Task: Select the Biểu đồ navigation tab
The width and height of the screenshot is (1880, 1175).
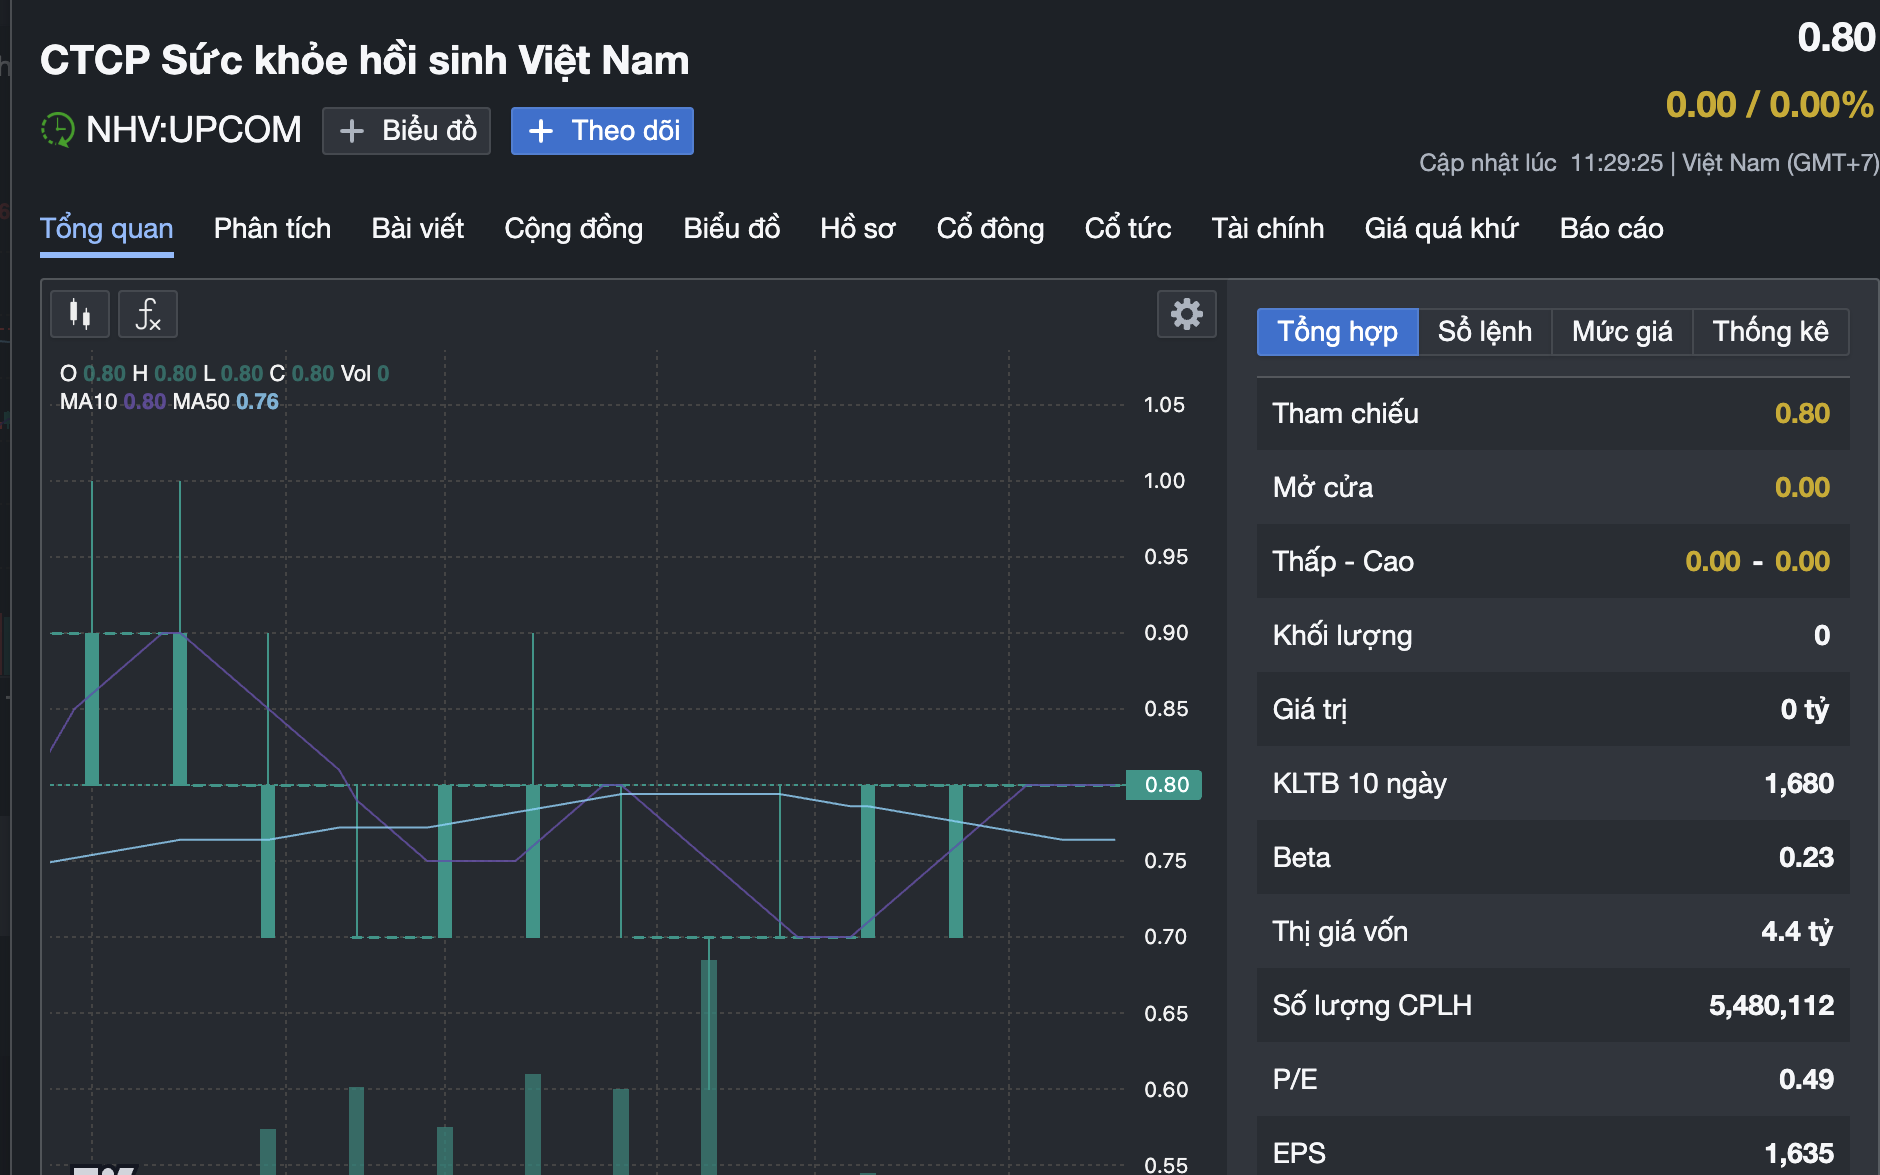Action: click(x=732, y=228)
